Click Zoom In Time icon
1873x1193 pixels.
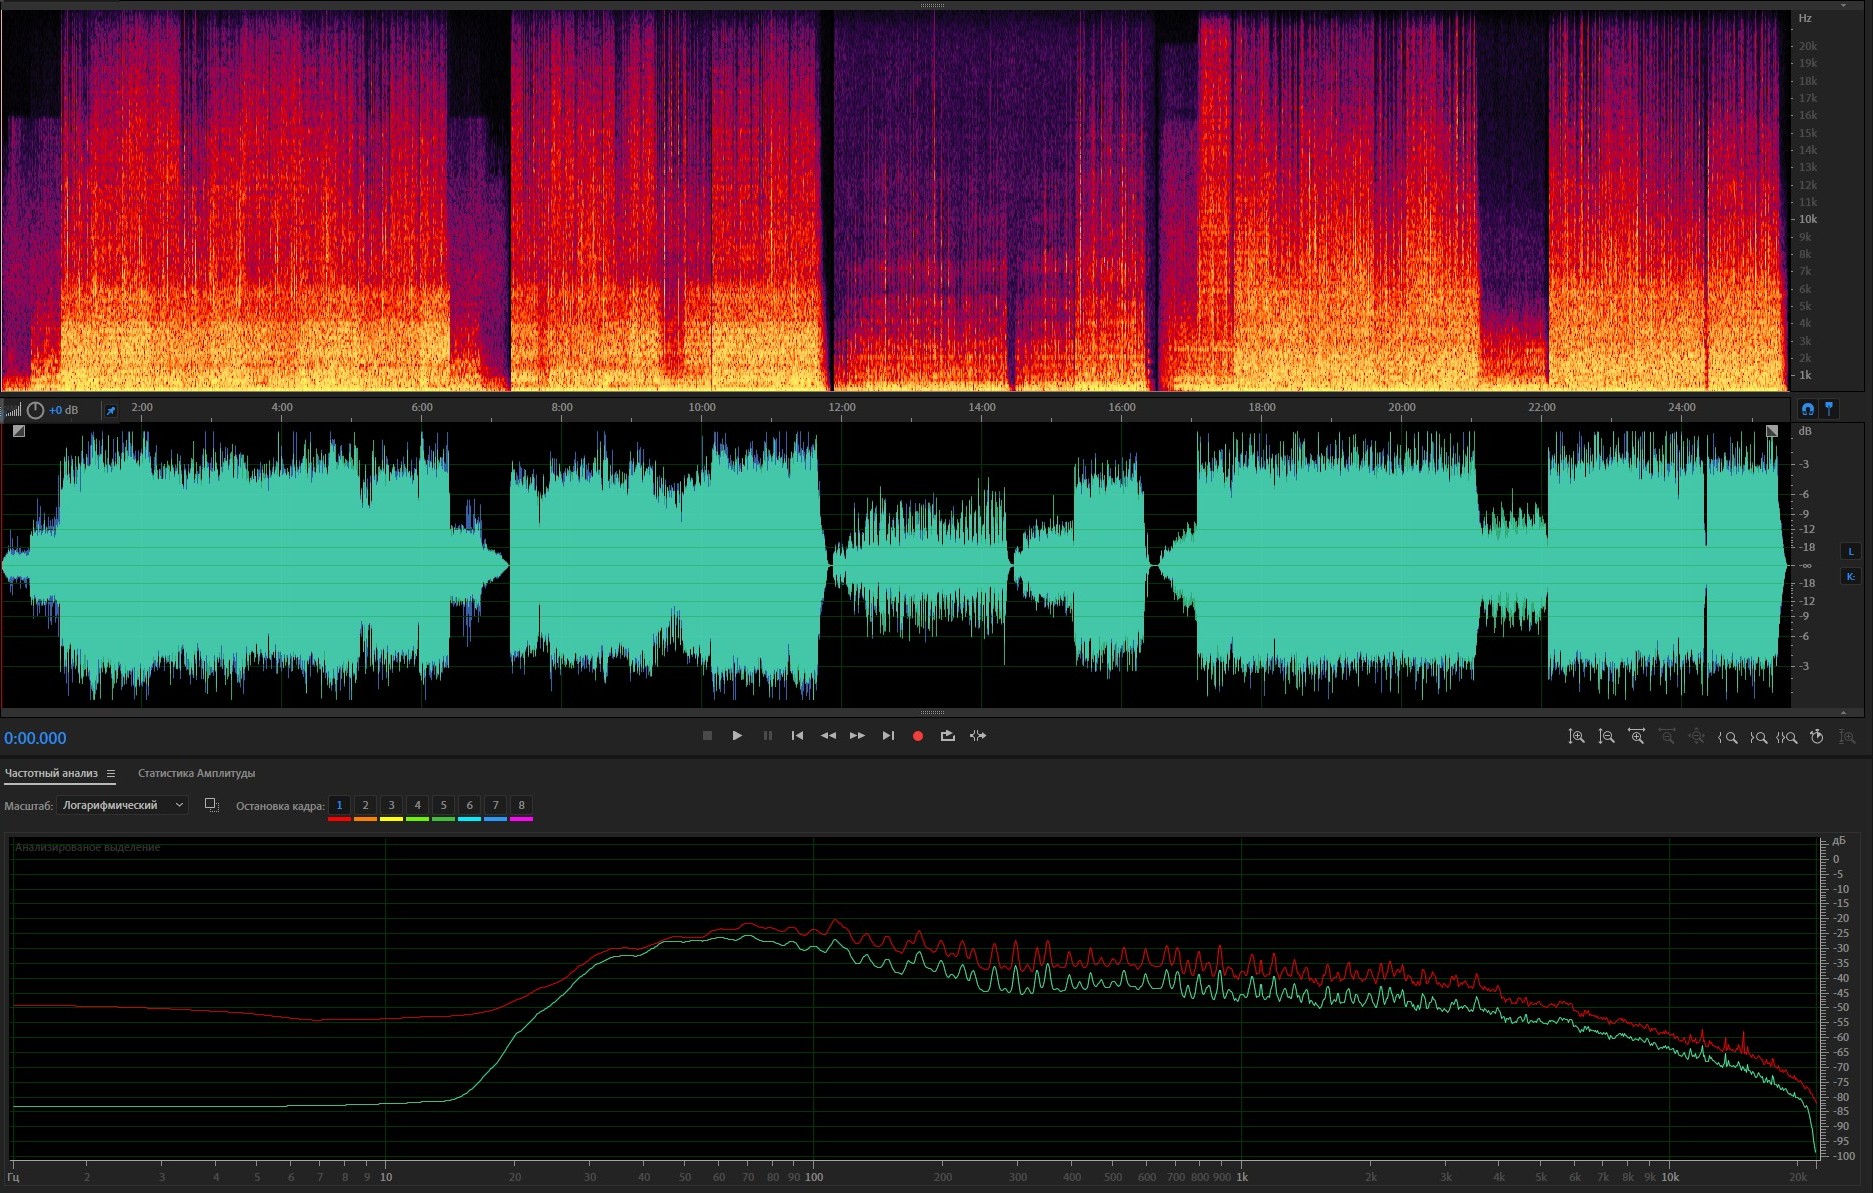[1636, 737]
